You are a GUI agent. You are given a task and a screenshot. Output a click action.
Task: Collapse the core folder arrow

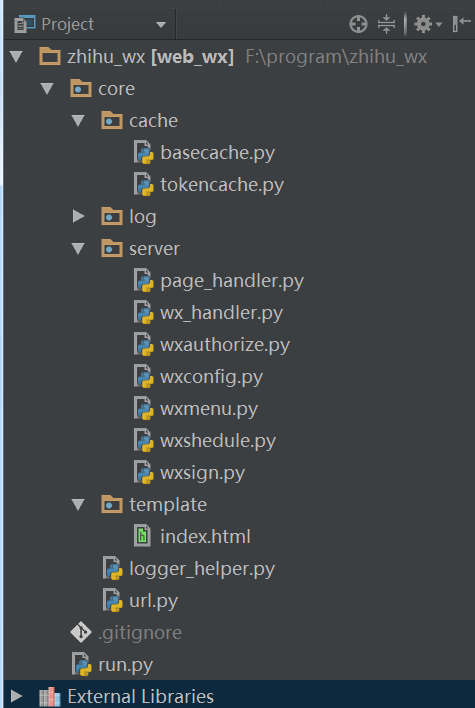47,88
